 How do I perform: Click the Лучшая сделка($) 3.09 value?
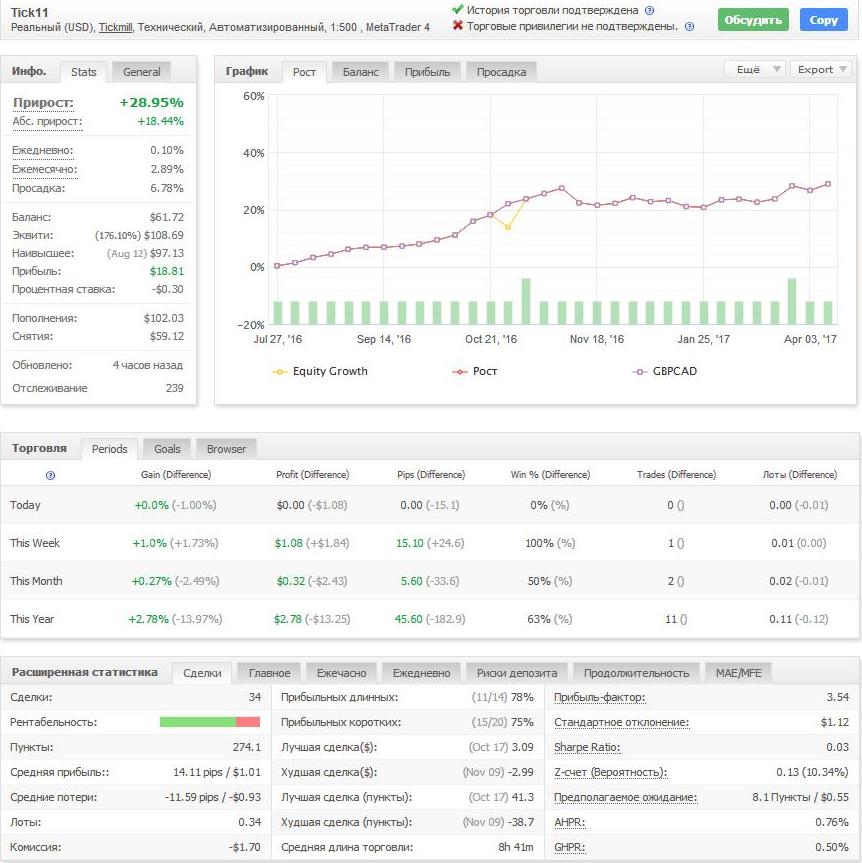click(522, 747)
